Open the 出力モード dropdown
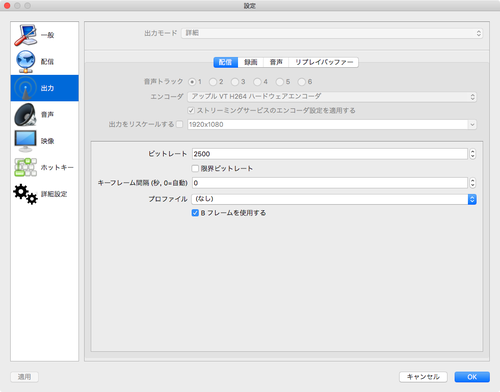Image resolution: width=500 pixels, height=392 pixels. click(332, 33)
